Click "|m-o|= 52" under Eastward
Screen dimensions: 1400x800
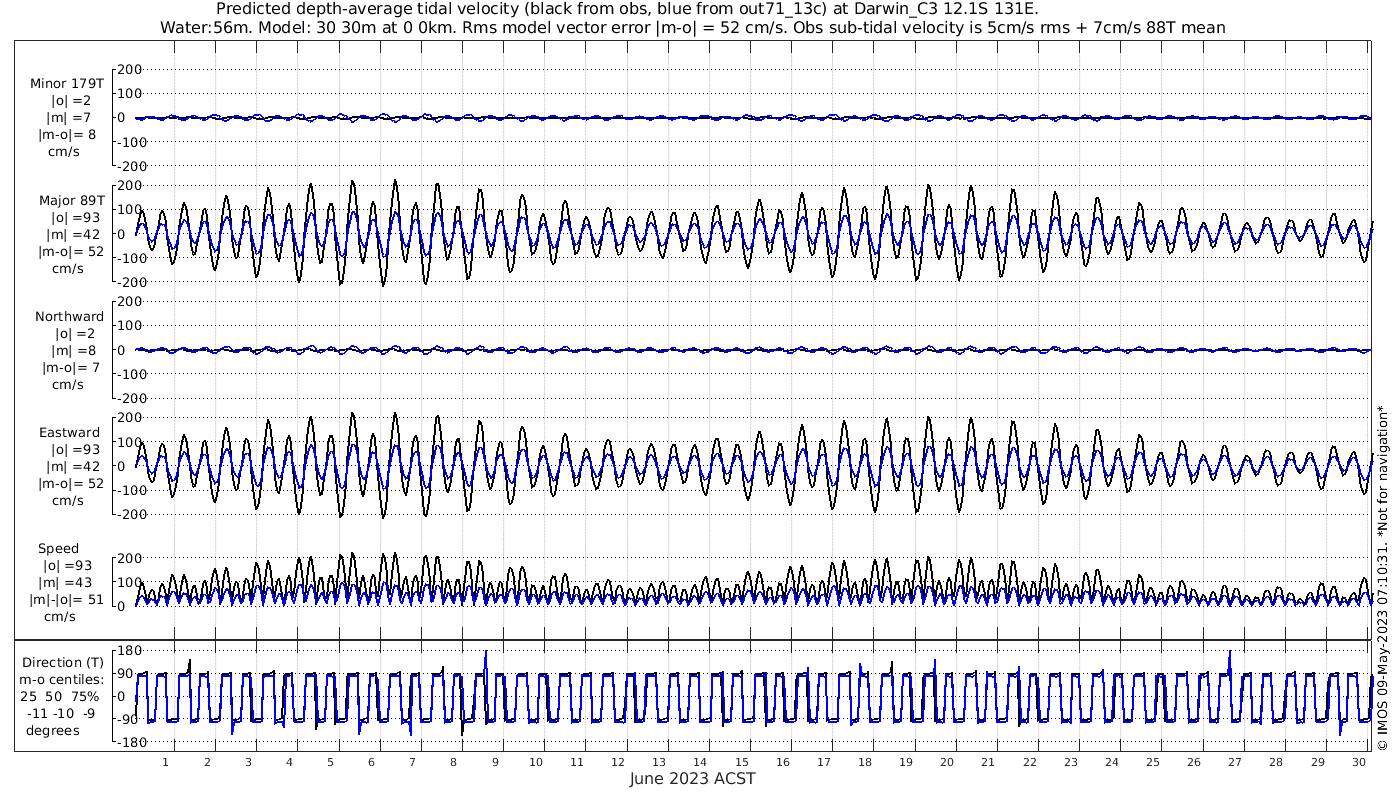click(x=71, y=483)
